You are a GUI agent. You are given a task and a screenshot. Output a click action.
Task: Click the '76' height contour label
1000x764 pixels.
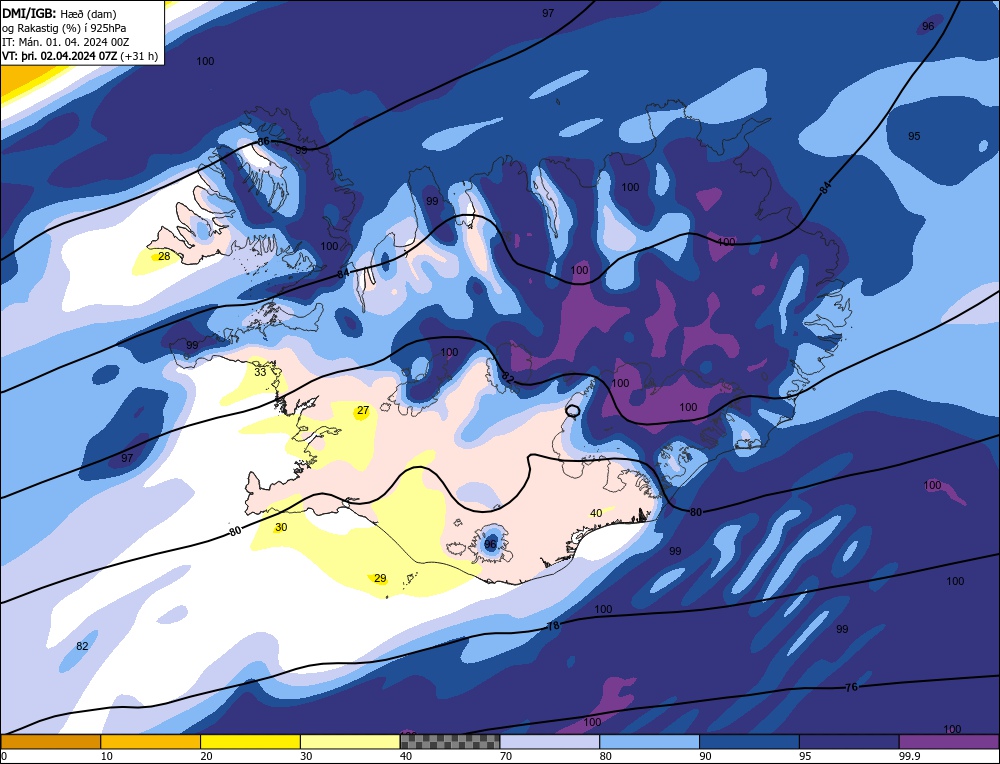851,687
